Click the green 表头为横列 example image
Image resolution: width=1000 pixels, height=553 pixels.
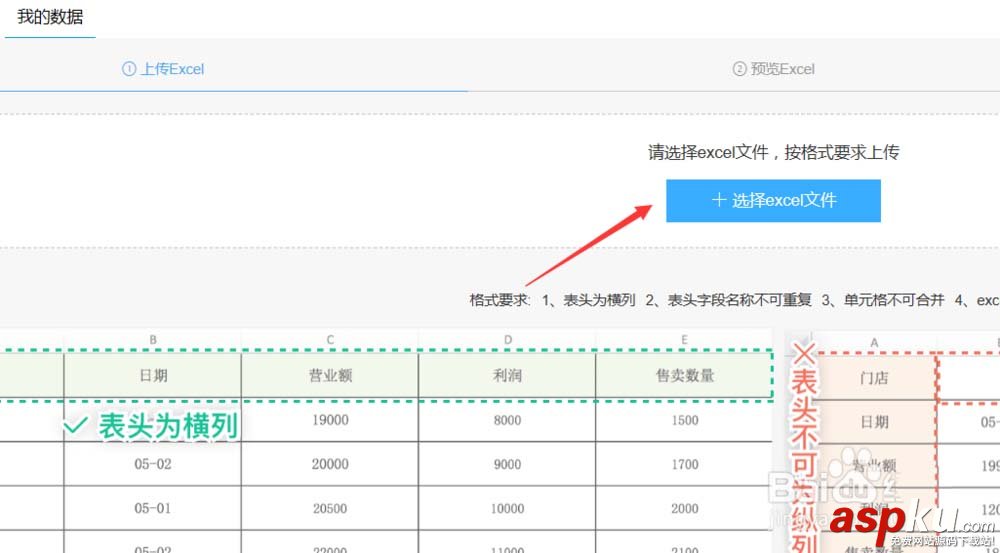[x=386, y=440]
